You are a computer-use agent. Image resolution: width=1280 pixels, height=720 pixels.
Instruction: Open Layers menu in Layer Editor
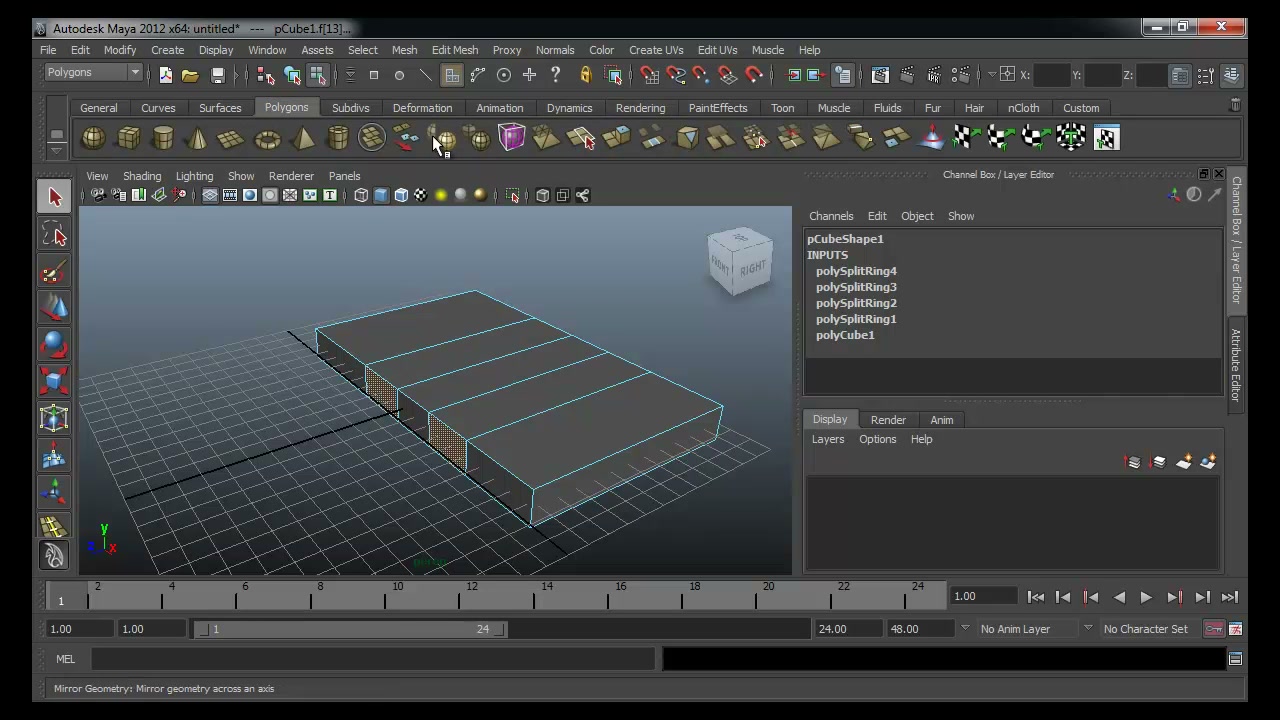point(828,439)
